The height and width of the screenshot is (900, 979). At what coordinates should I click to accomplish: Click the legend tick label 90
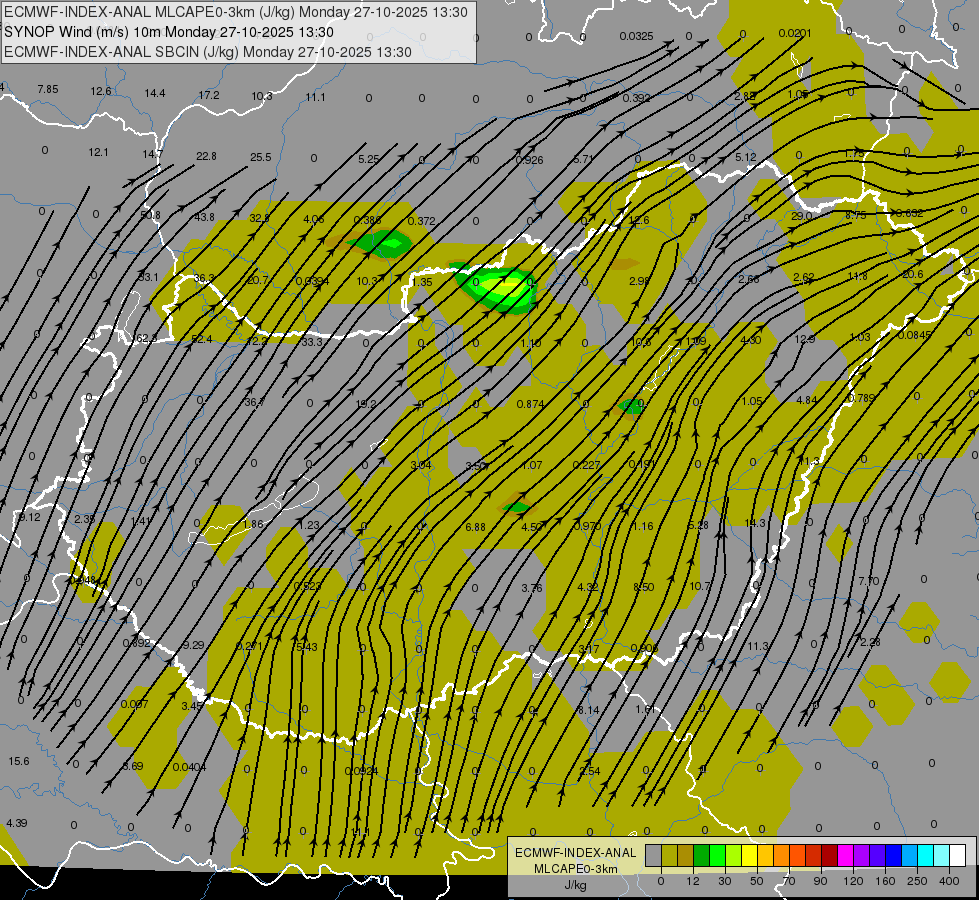821,881
